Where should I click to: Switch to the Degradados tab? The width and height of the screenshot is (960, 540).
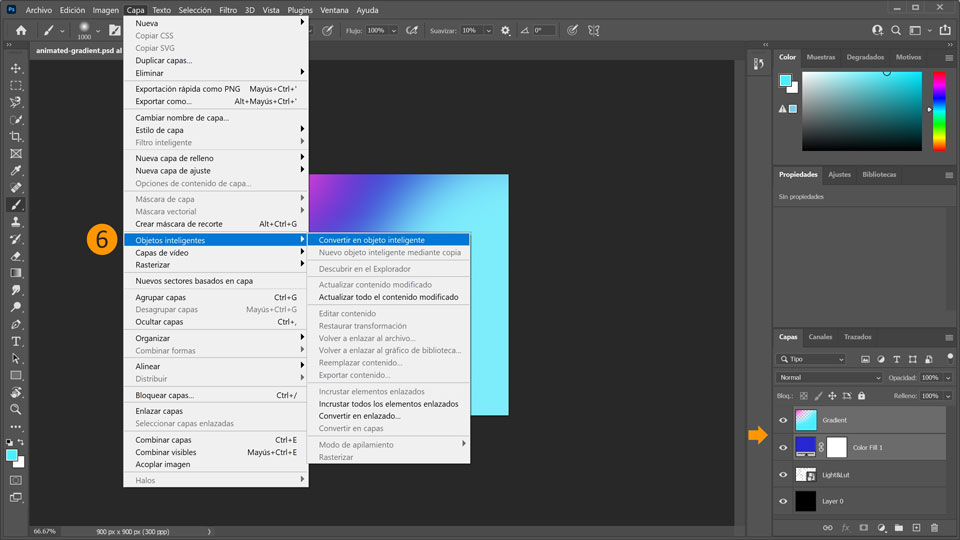tap(865, 57)
